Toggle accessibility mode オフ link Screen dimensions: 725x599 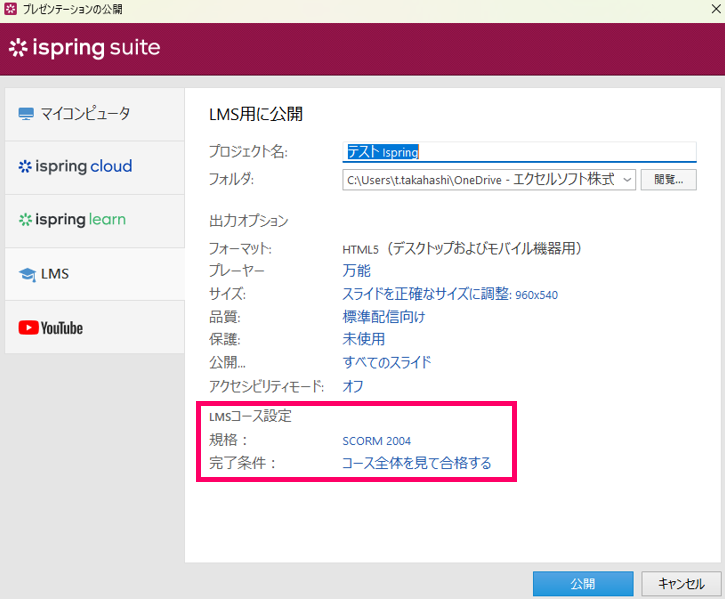point(353,386)
